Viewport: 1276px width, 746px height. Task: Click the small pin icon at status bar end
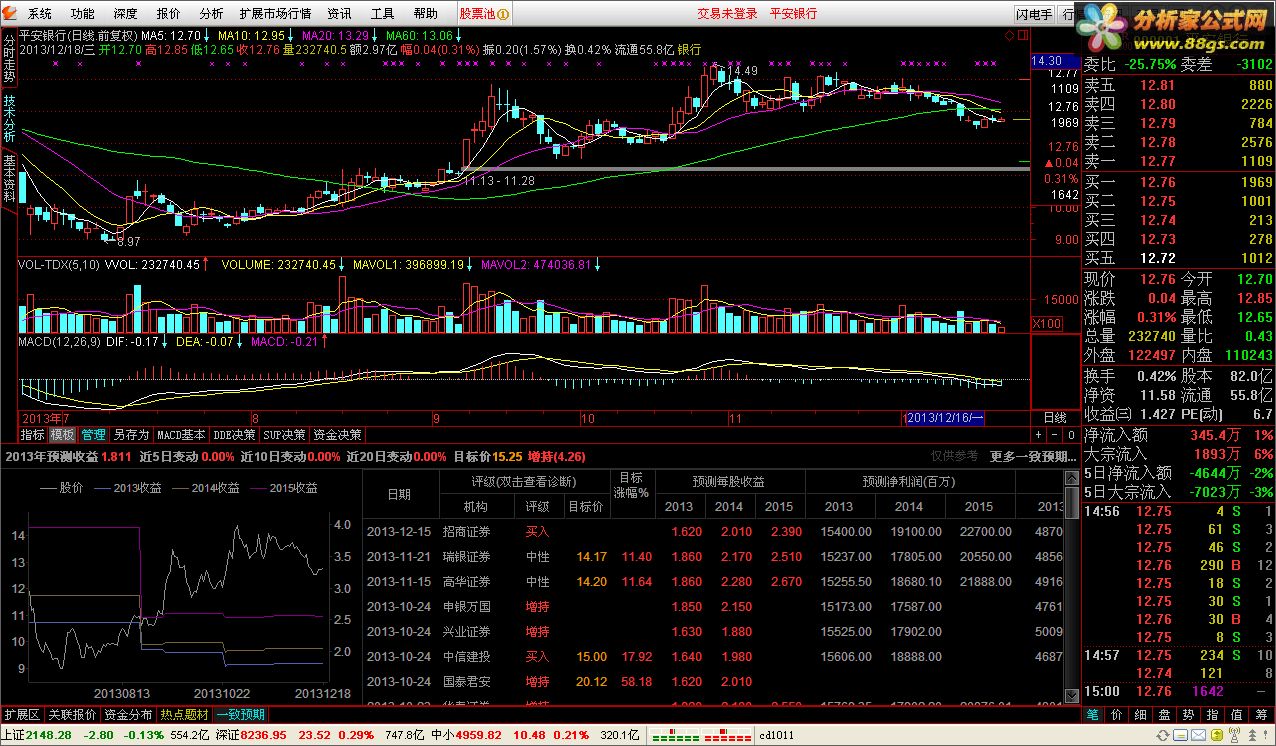point(1265,734)
